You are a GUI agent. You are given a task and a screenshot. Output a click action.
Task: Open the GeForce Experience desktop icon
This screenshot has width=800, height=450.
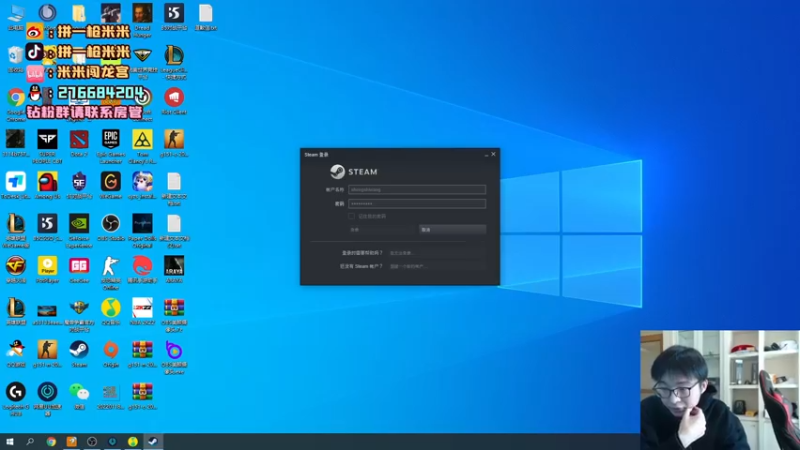click(x=79, y=223)
